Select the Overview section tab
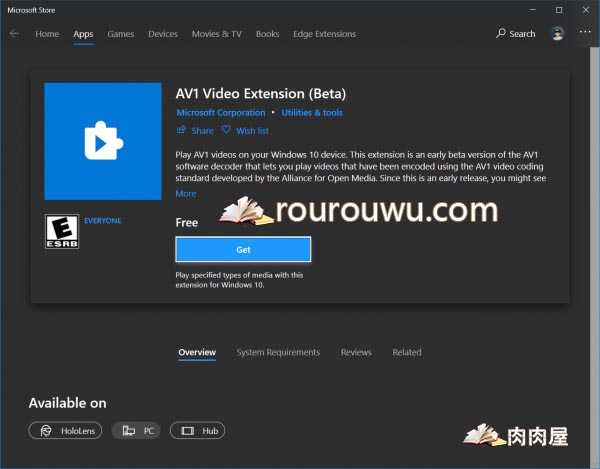Viewport: 600px width, 469px height. (197, 352)
